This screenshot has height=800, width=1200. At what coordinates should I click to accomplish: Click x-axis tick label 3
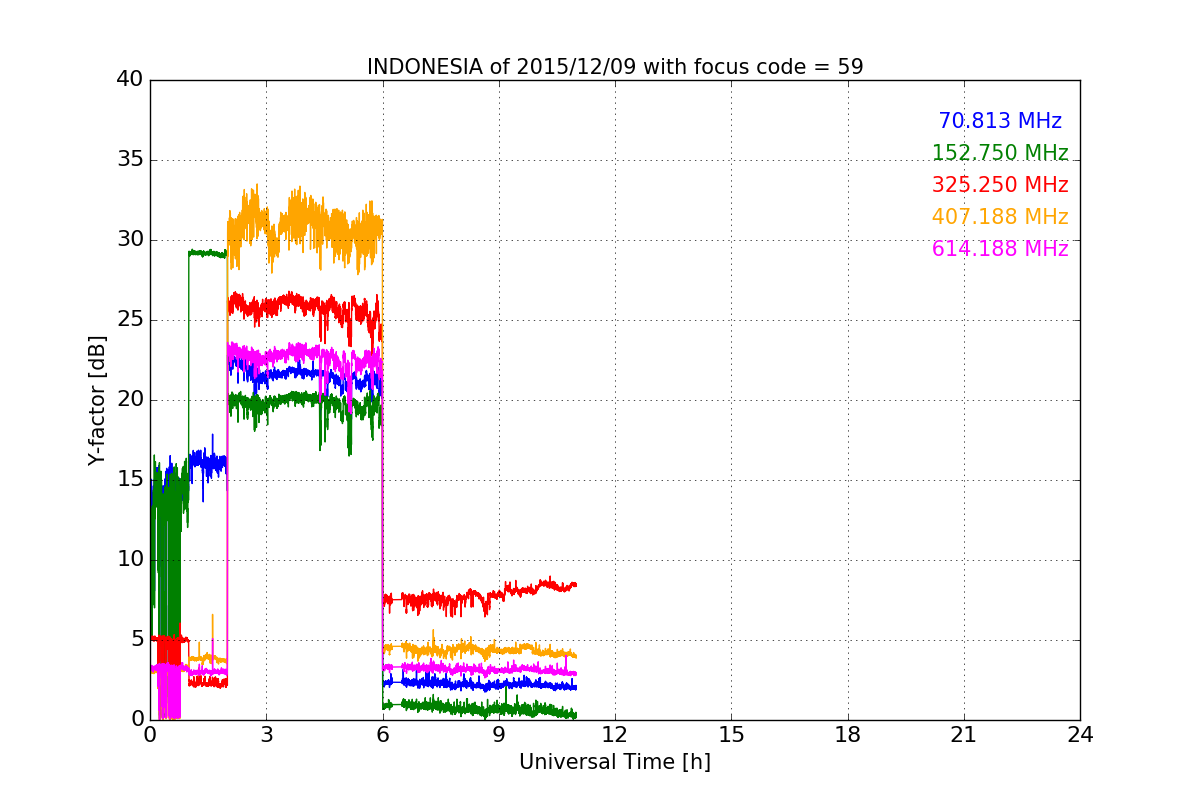click(266, 735)
